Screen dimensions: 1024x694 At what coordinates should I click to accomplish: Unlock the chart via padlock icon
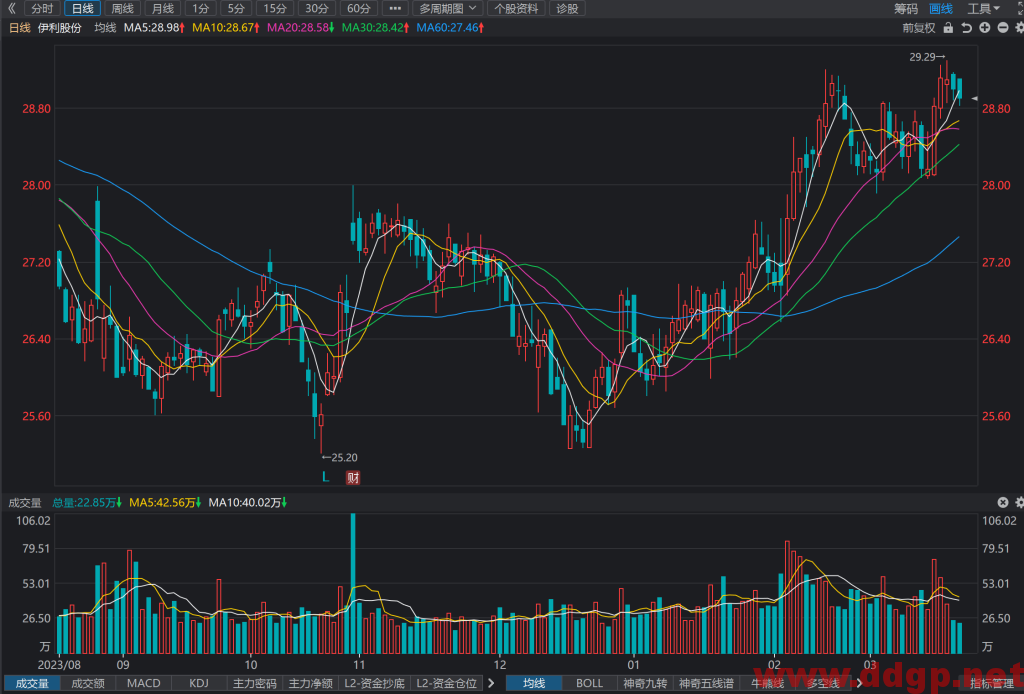tap(948, 27)
